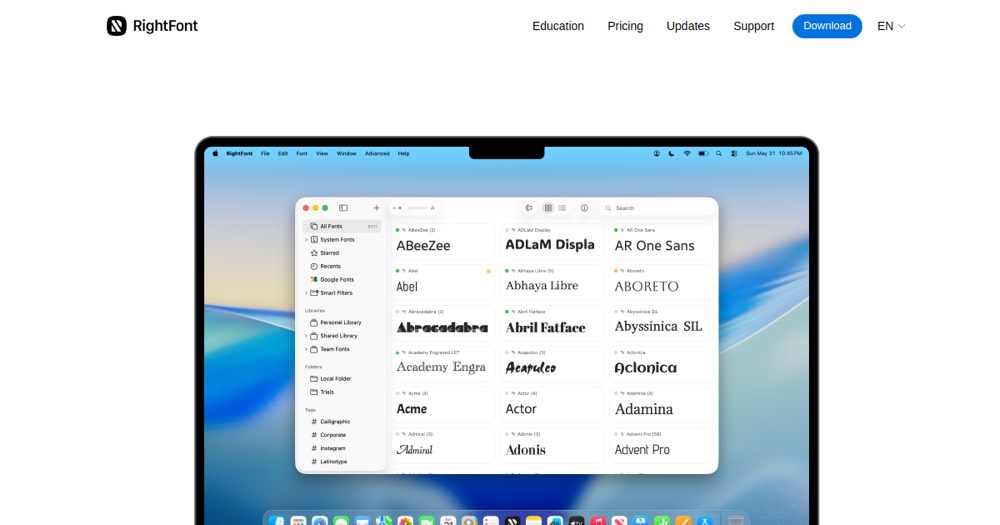This screenshot has width=1000, height=525.
Task: Switch to grid view icon
Action: [548, 208]
